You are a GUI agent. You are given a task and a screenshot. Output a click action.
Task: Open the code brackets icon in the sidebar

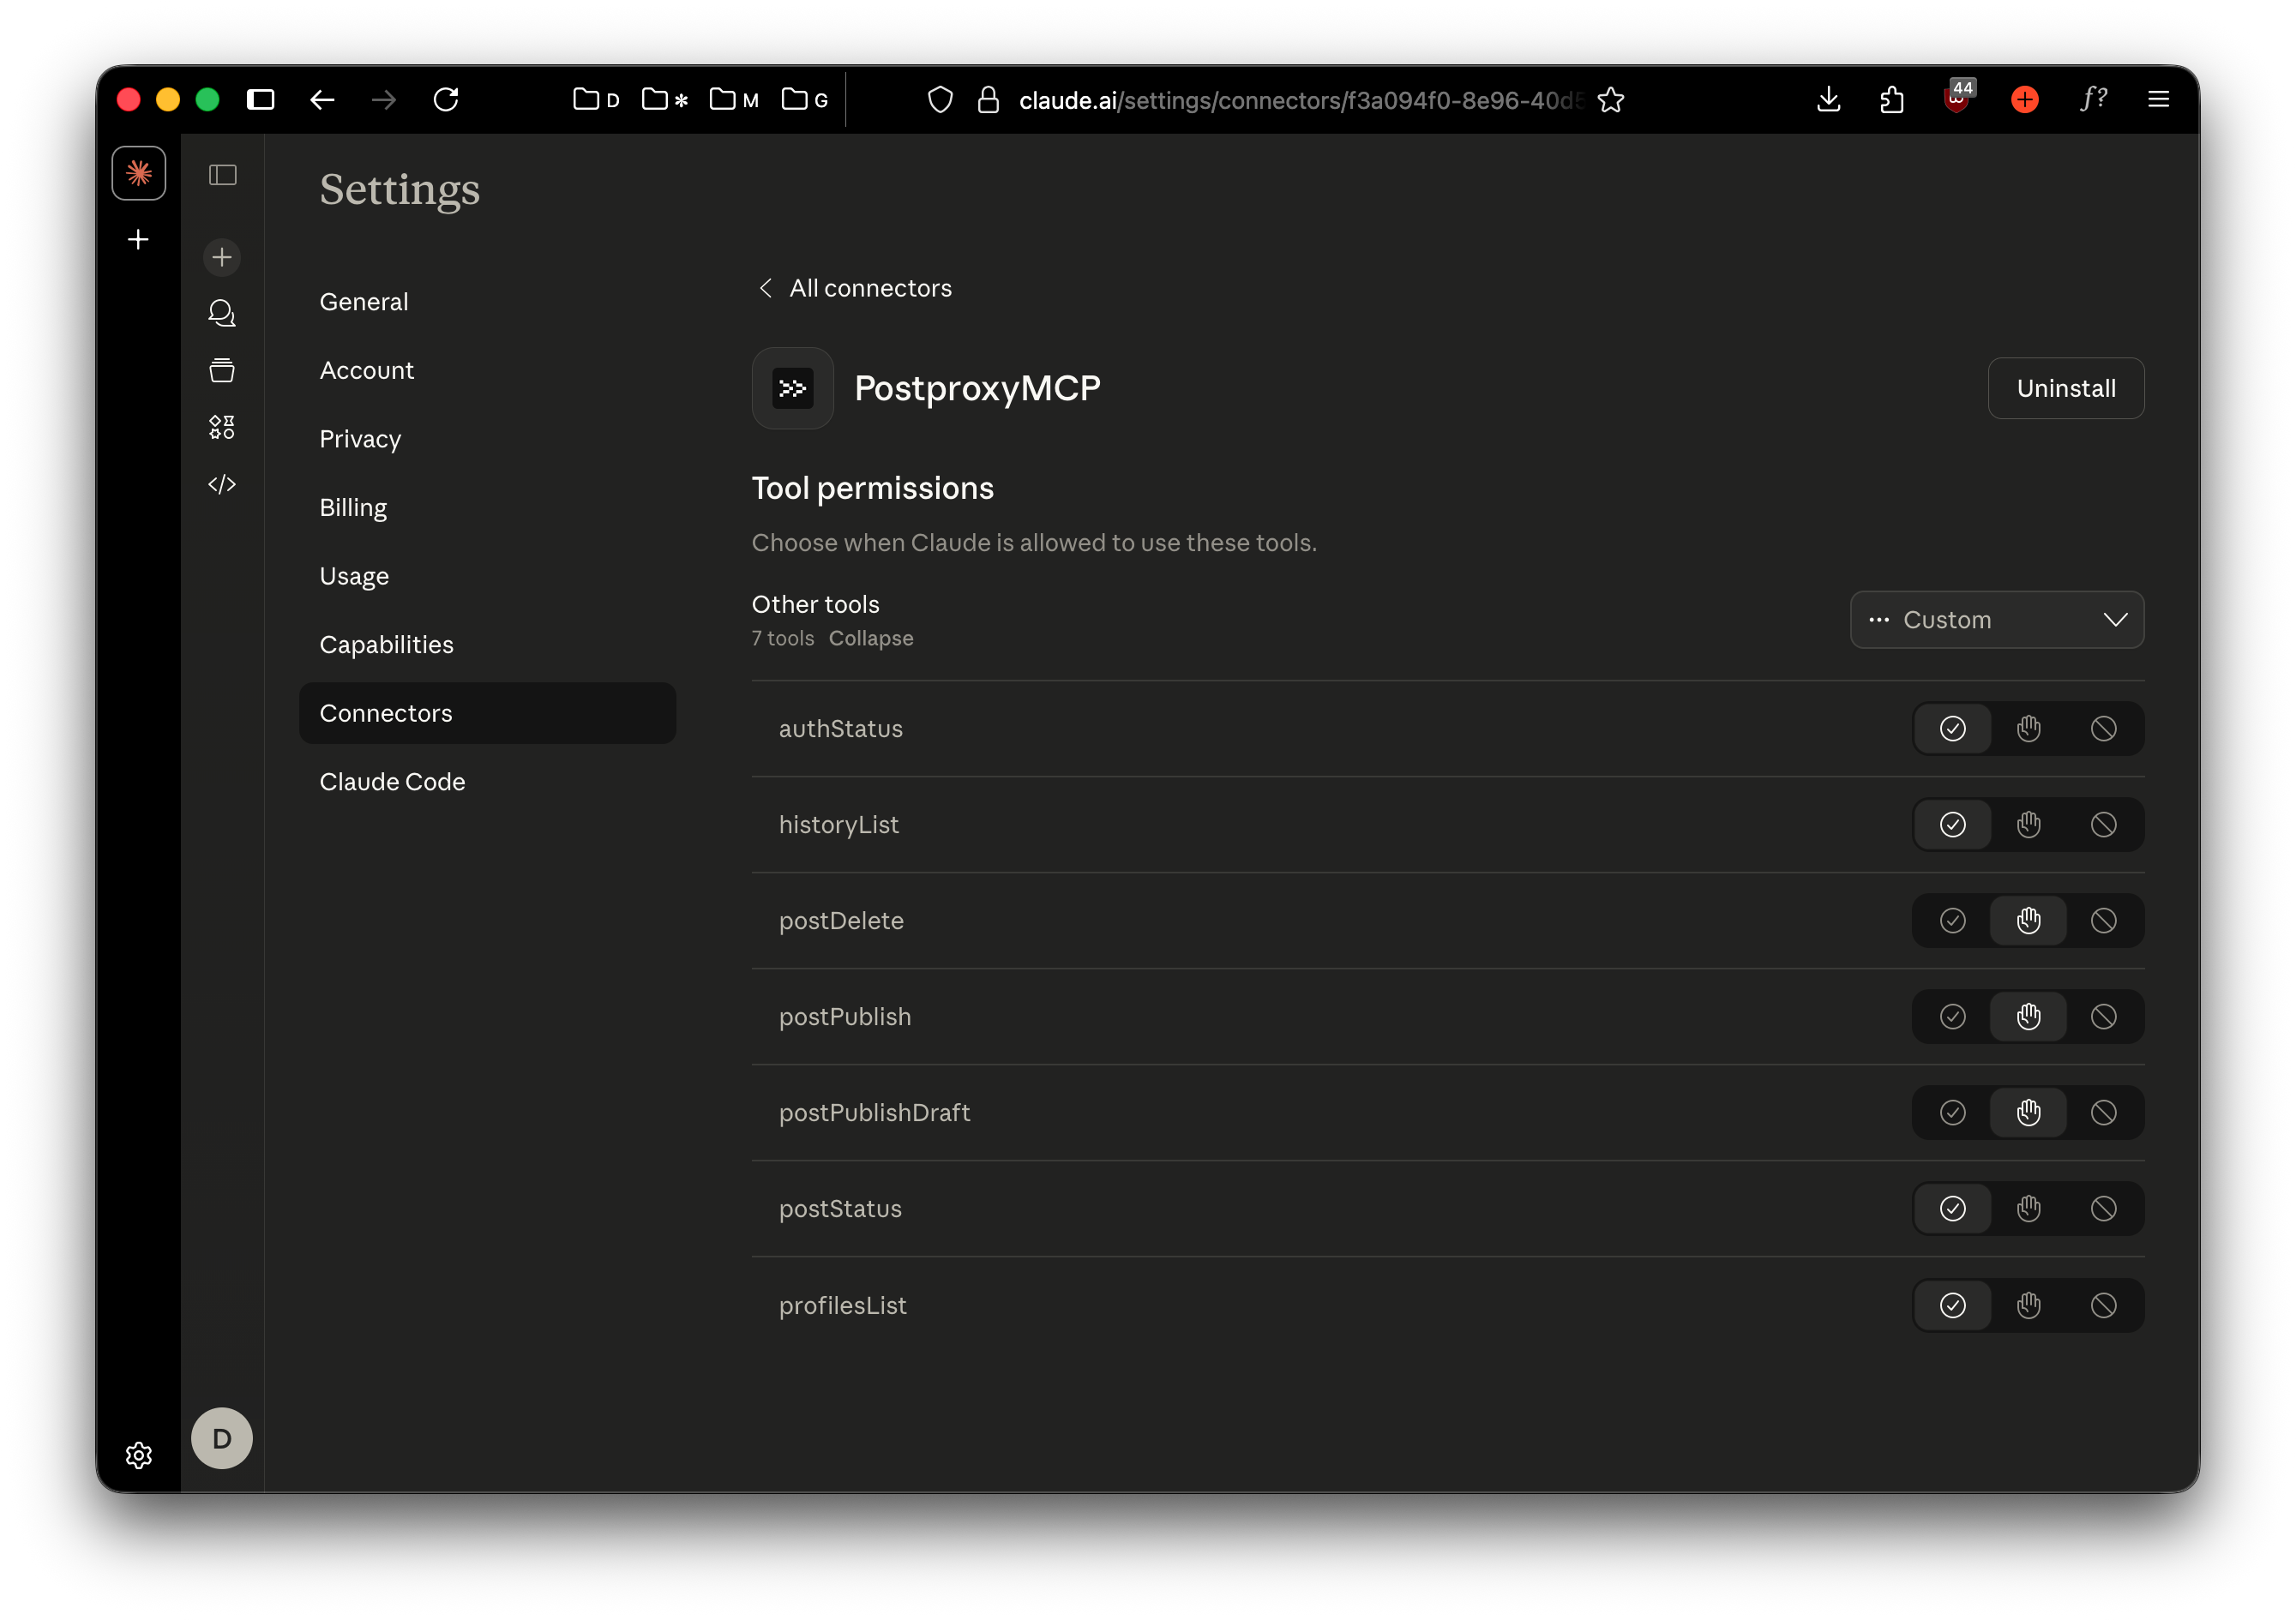(221, 484)
